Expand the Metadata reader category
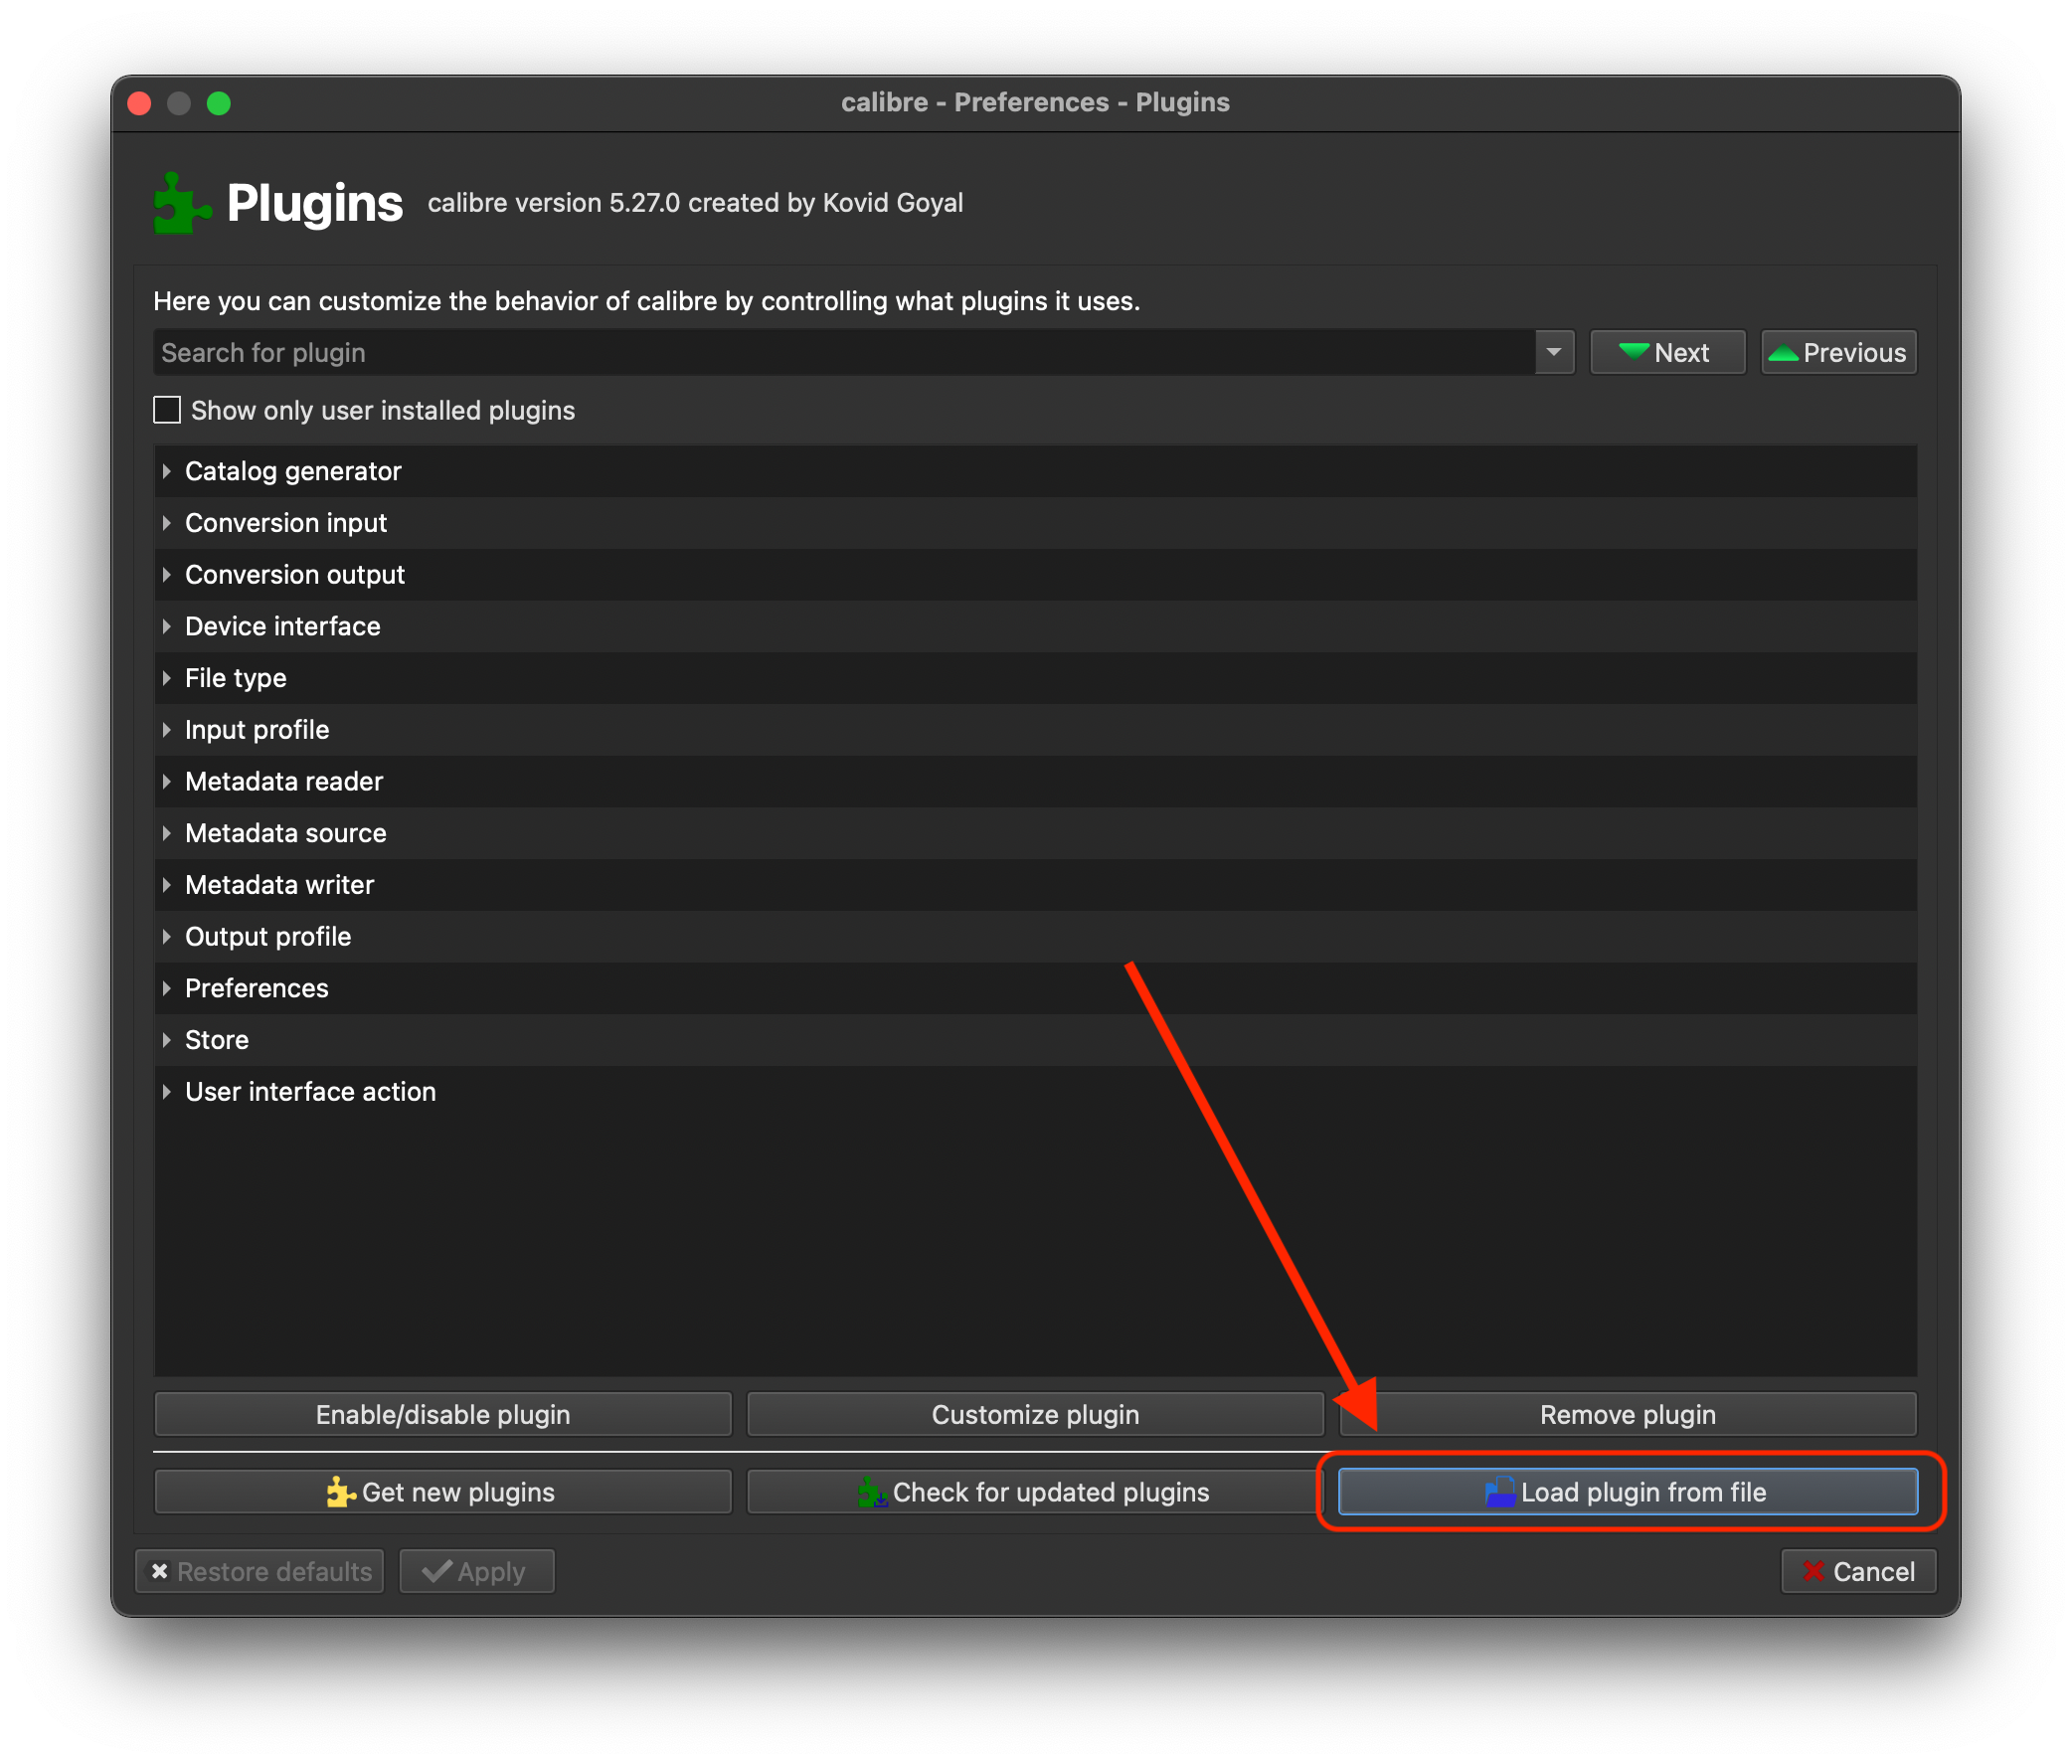The width and height of the screenshot is (2072, 1764). click(166, 781)
